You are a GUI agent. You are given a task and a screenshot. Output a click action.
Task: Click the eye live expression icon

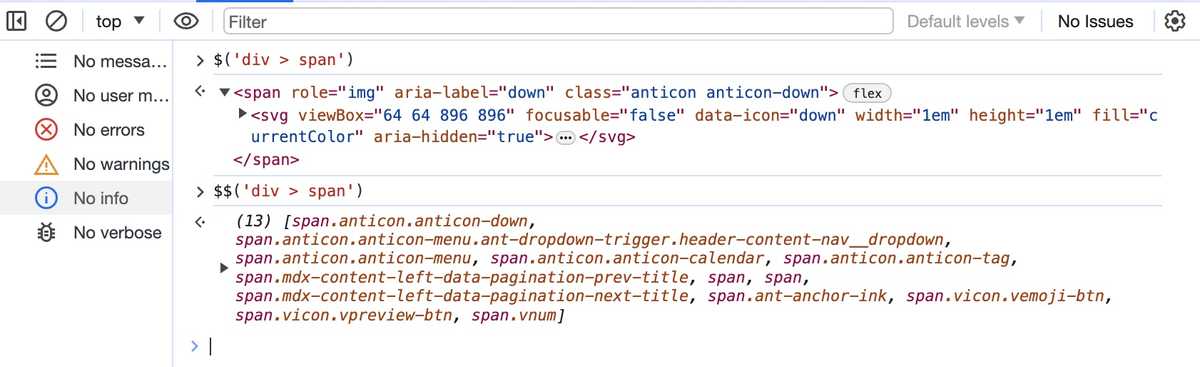(x=187, y=21)
